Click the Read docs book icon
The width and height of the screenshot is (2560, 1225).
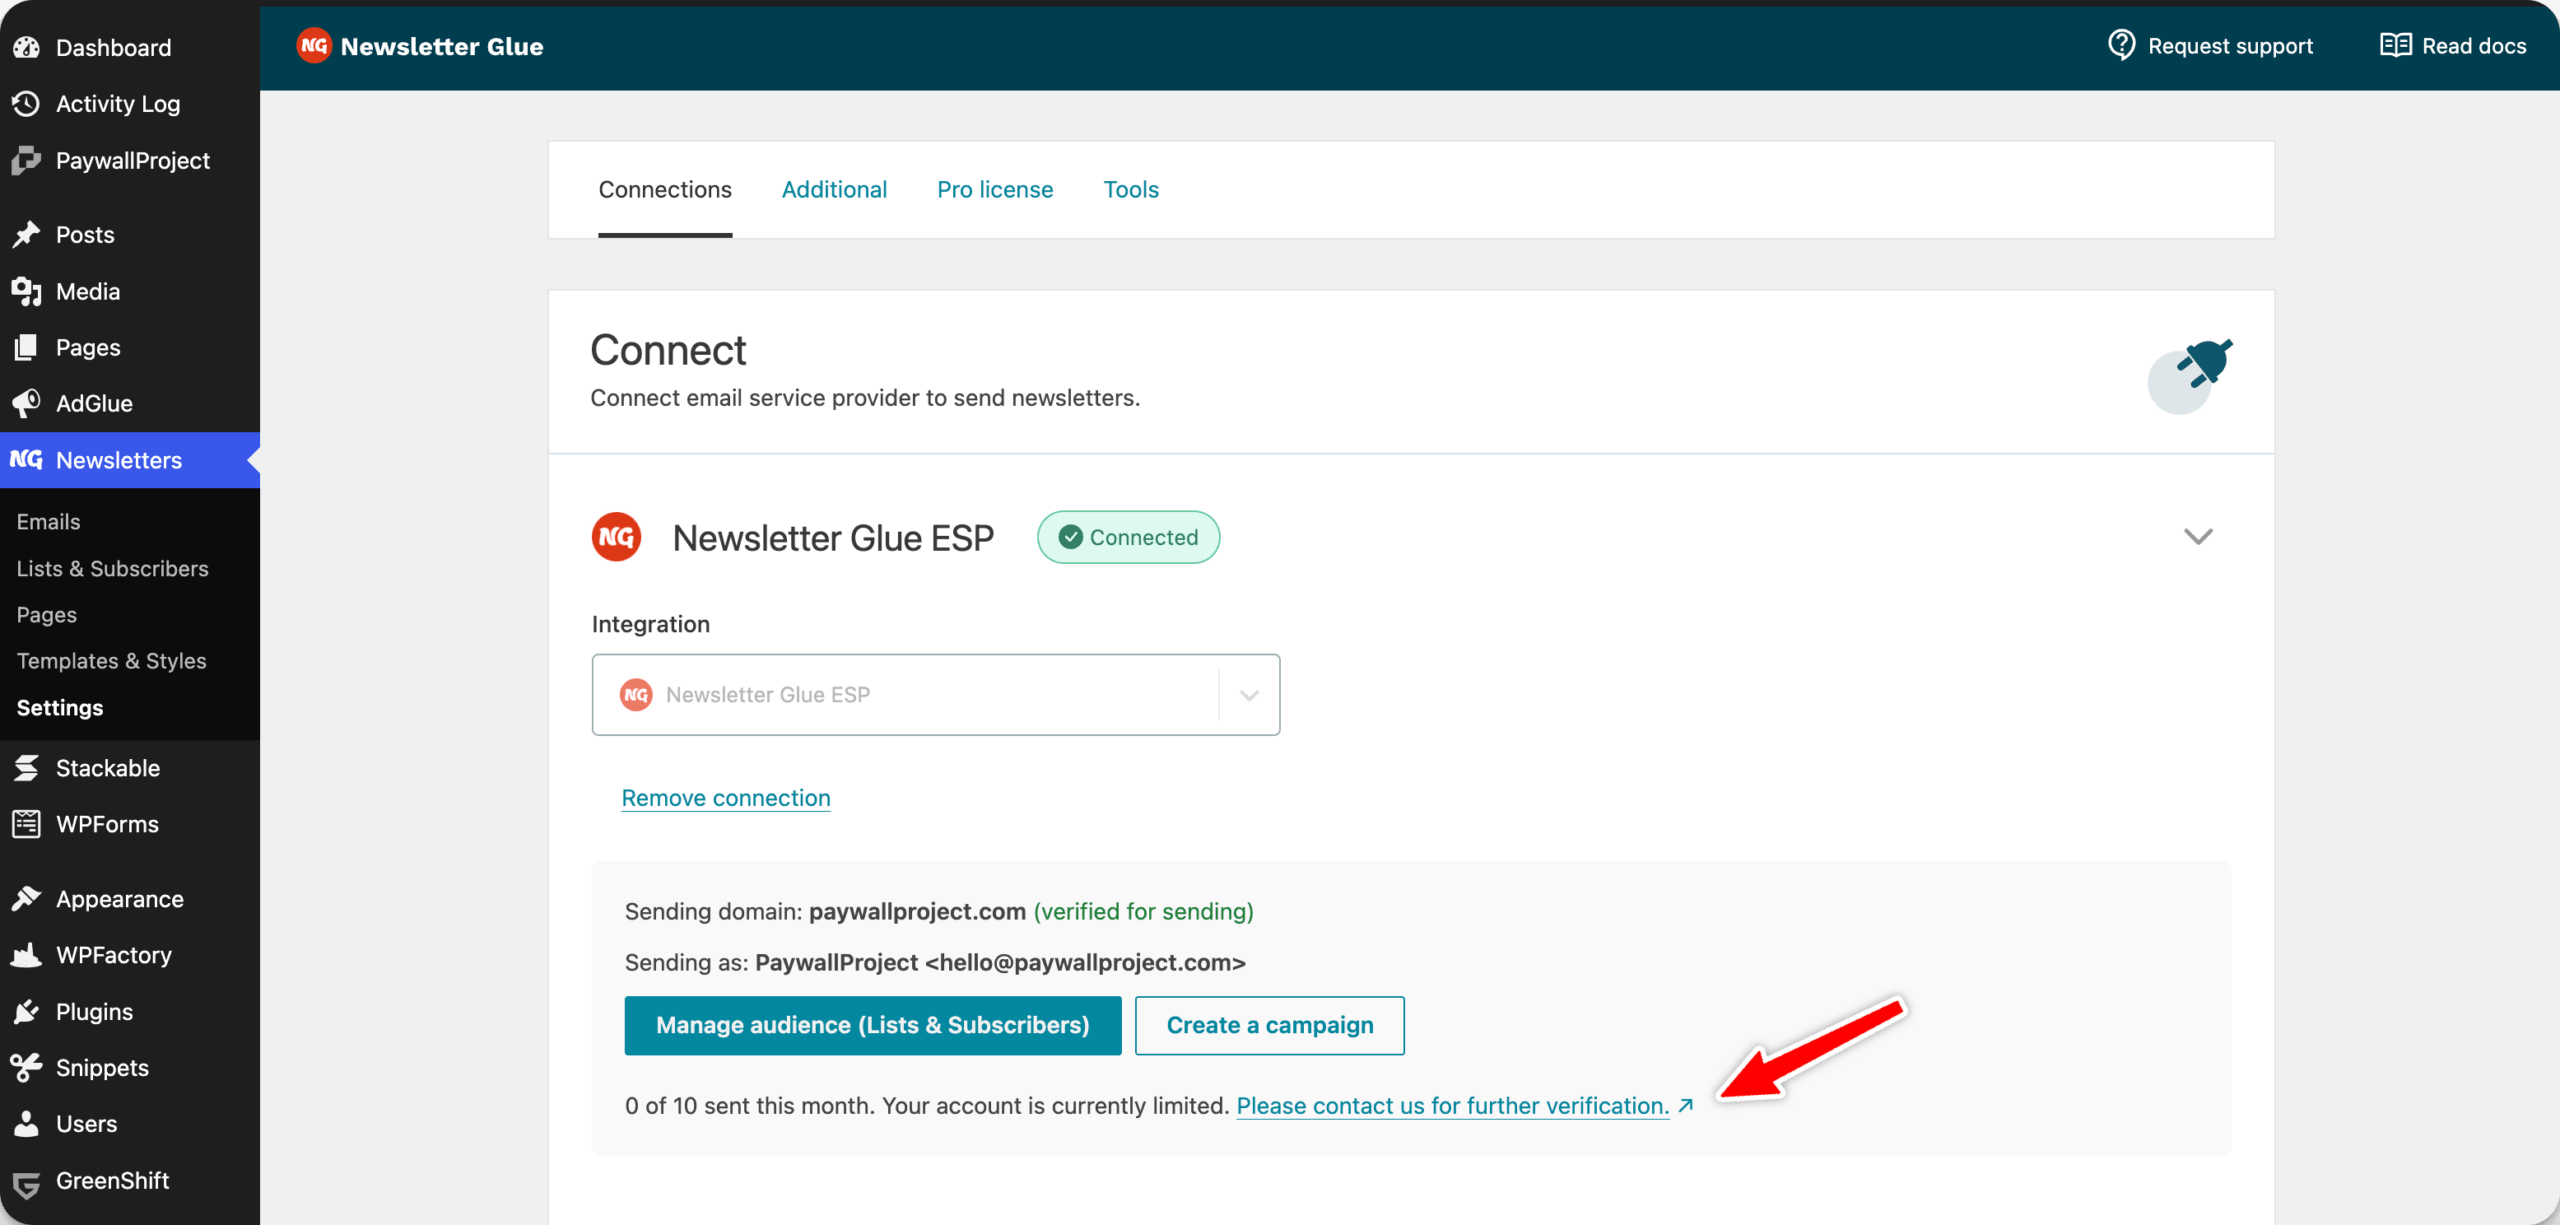(x=2395, y=45)
